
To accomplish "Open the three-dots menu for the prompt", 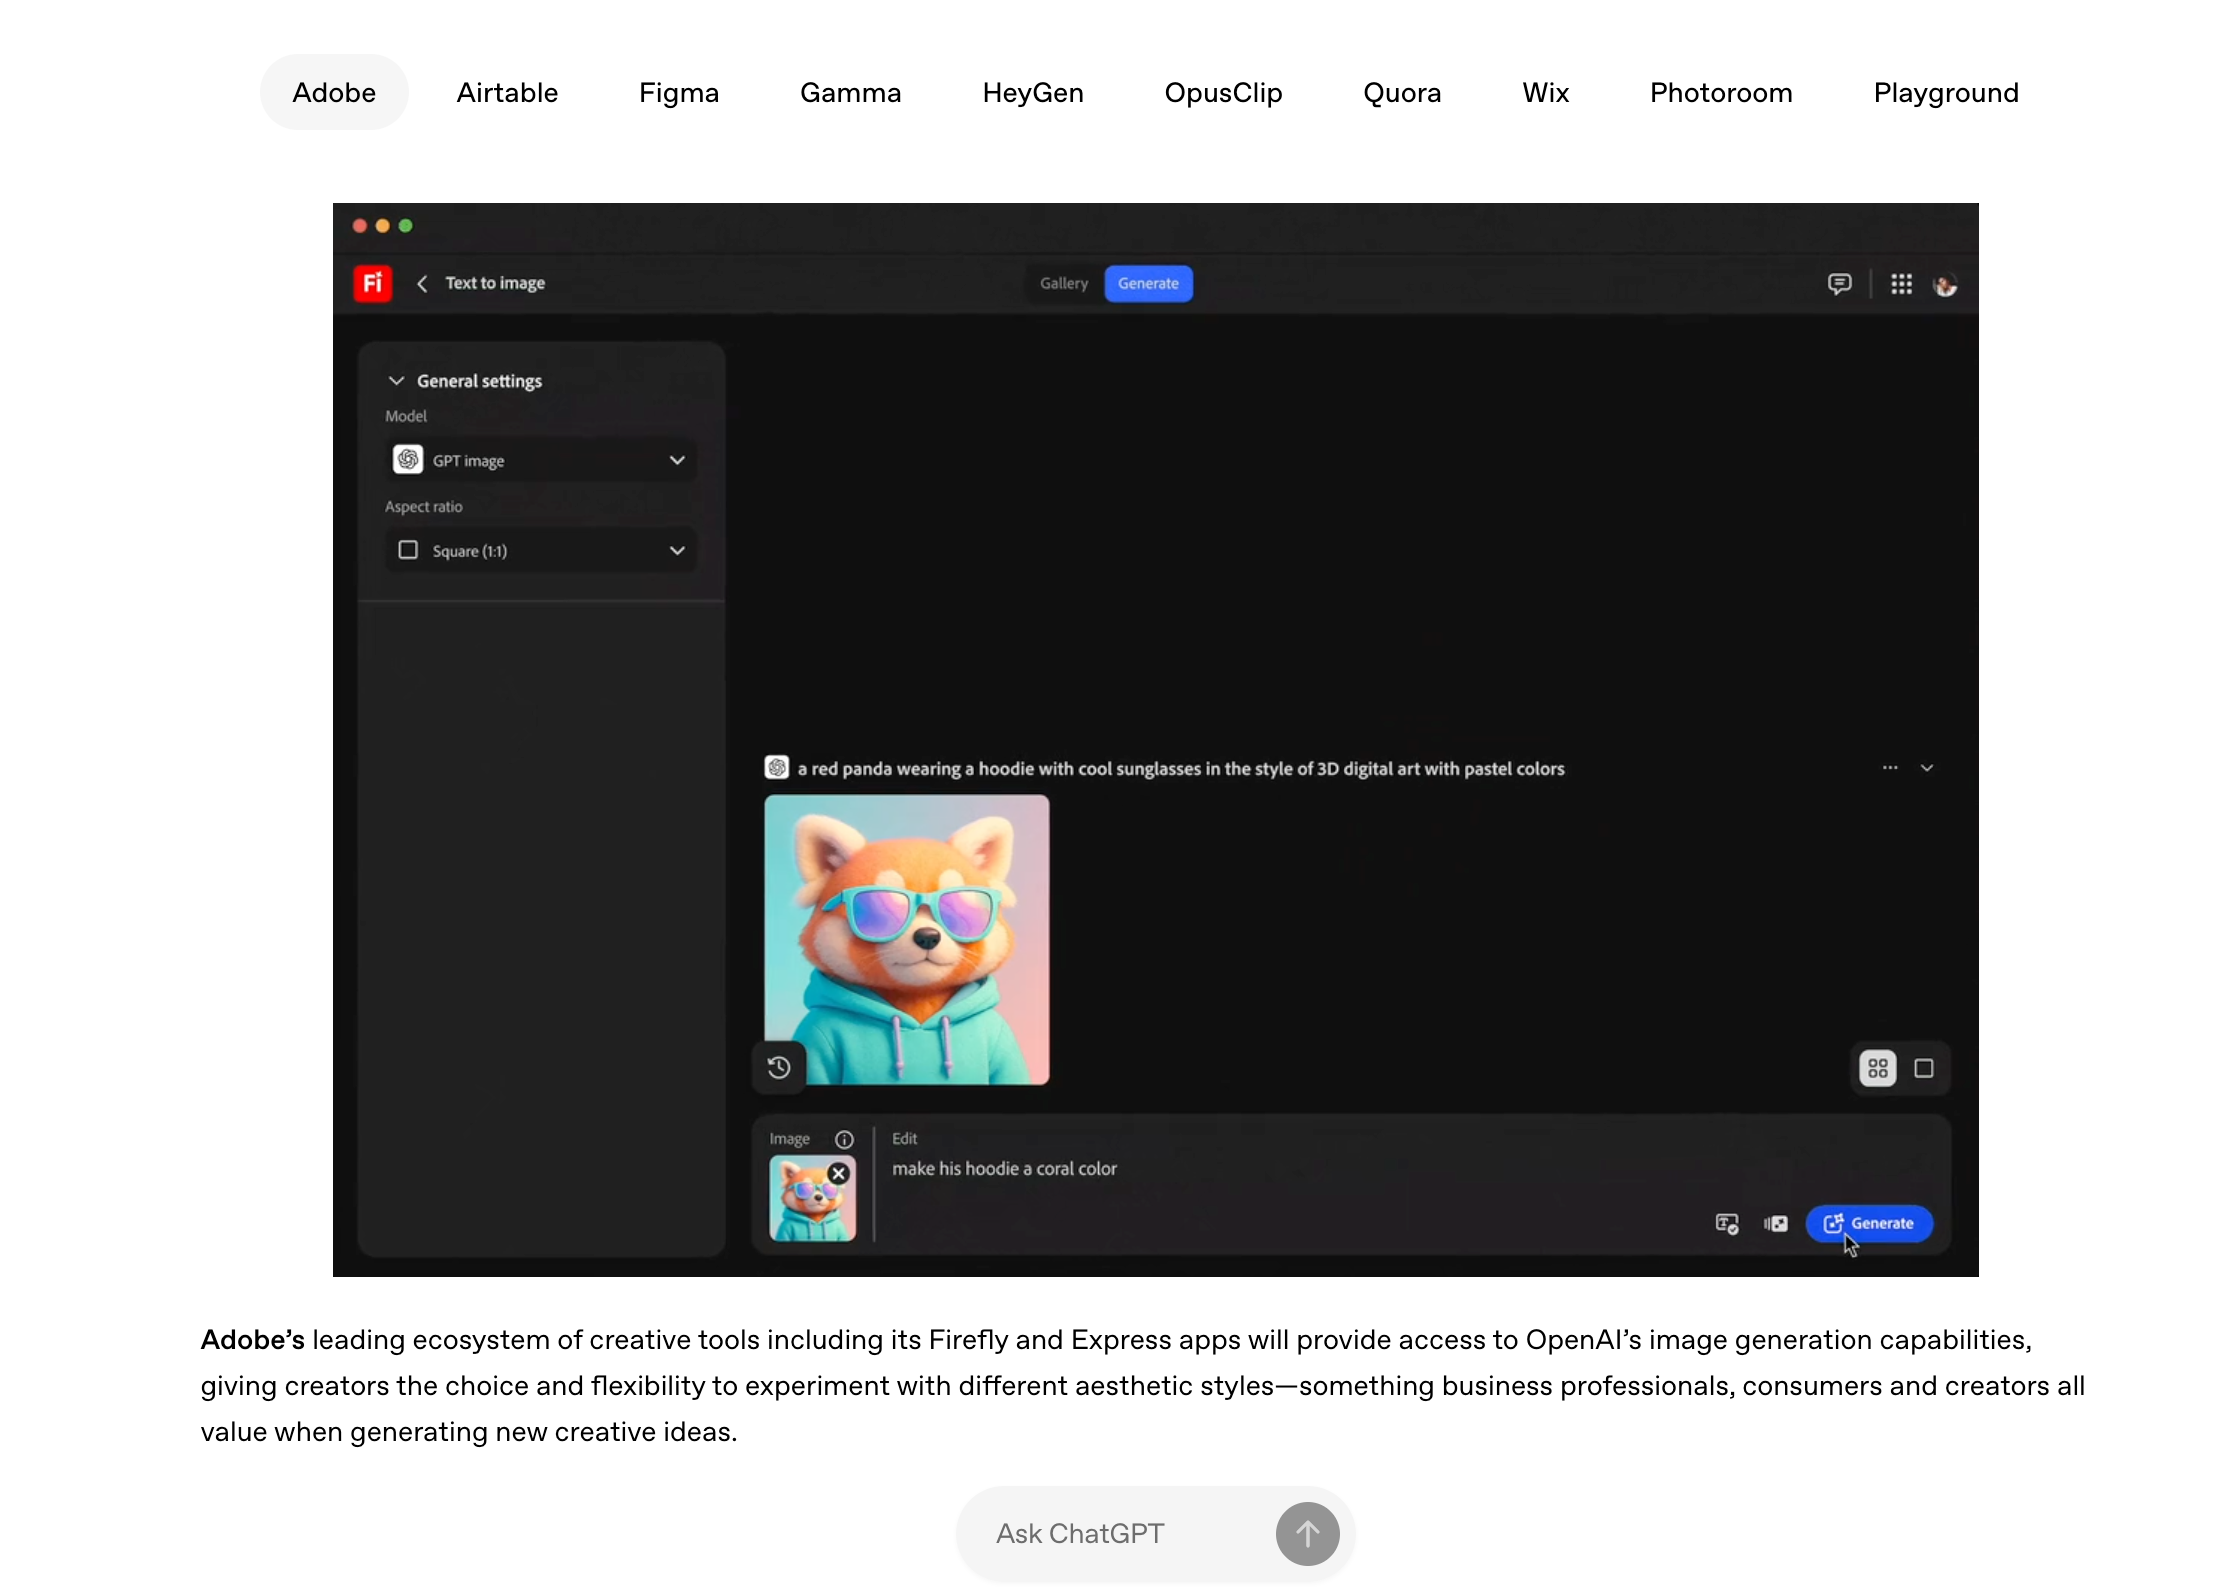I will [x=1890, y=768].
